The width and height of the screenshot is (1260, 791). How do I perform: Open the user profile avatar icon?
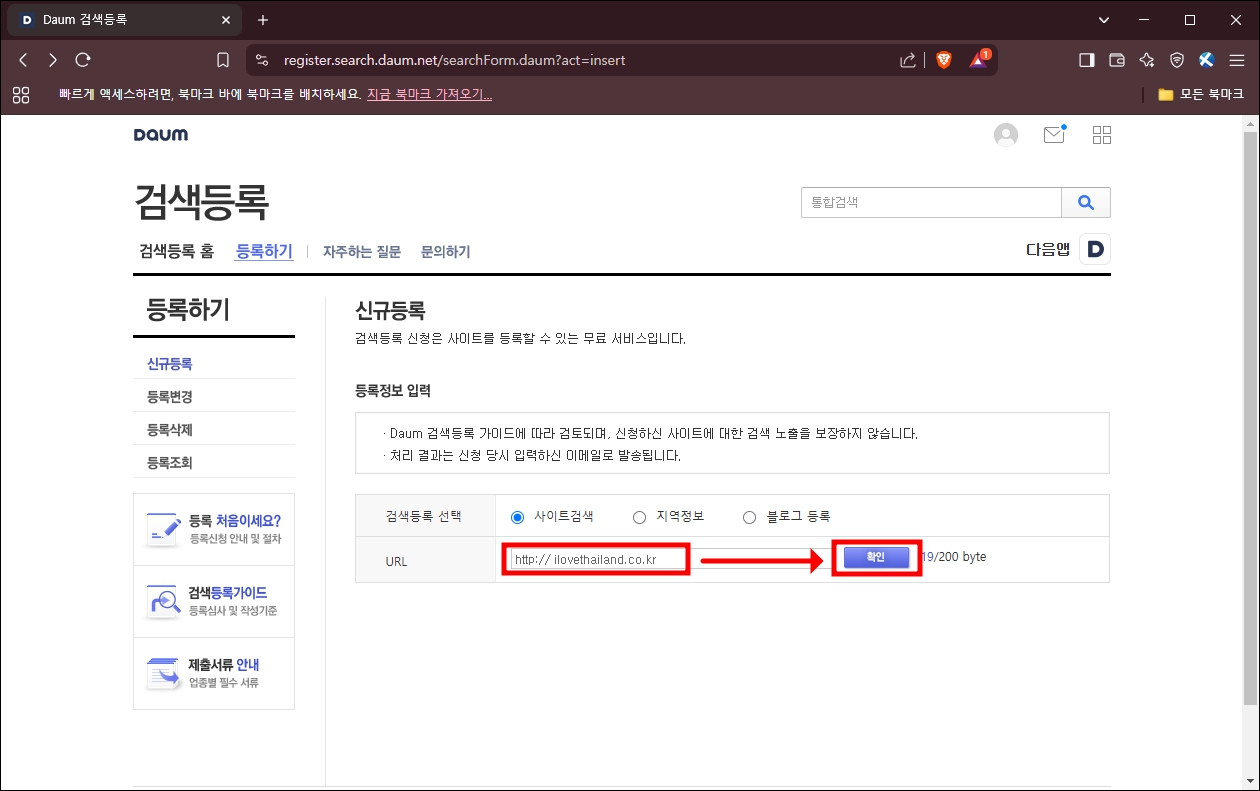coord(1006,135)
